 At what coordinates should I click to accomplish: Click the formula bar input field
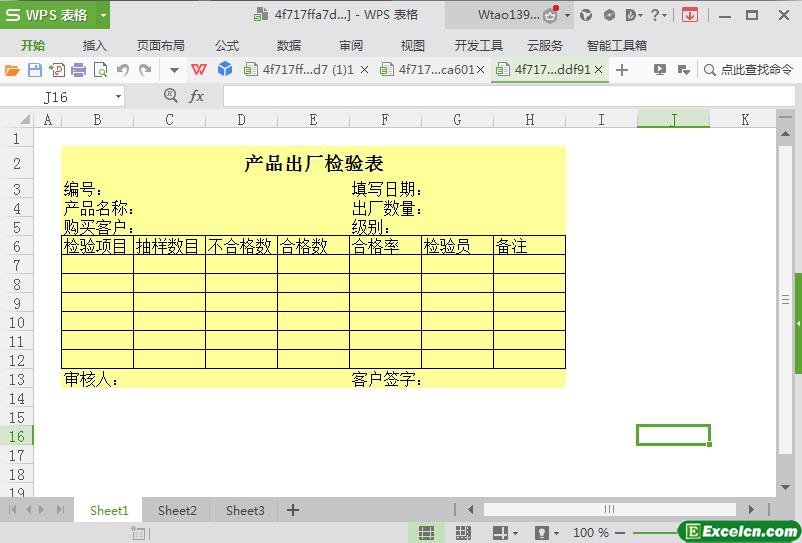509,96
